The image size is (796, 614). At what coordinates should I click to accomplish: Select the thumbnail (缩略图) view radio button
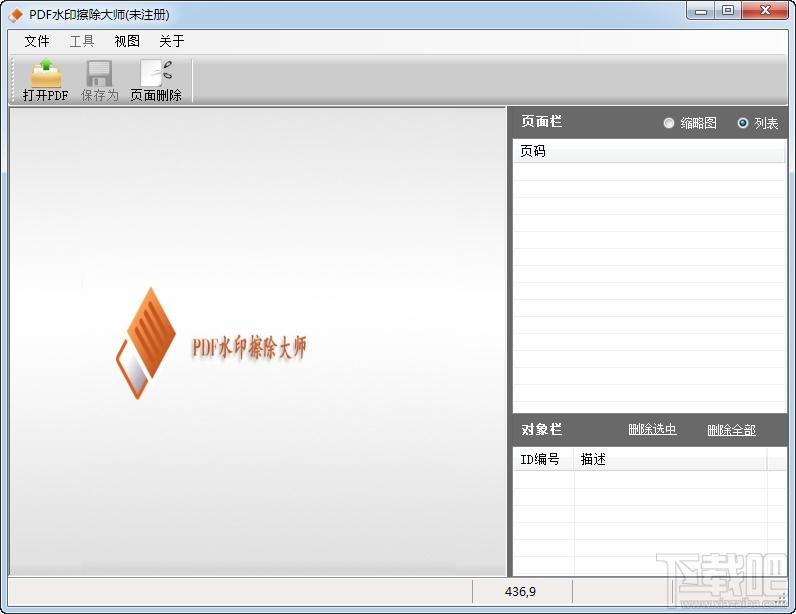pyautogui.click(x=669, y=123)
